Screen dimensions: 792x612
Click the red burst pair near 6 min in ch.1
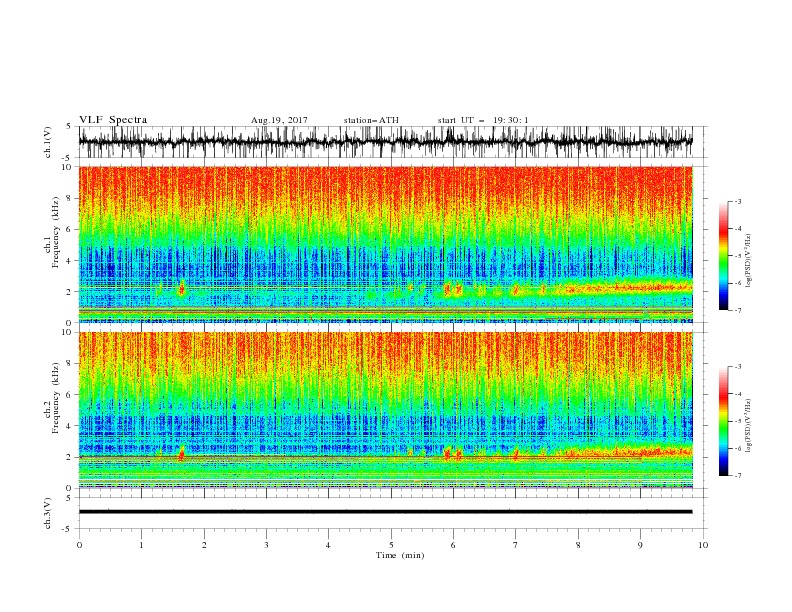[x=453, y=290]
